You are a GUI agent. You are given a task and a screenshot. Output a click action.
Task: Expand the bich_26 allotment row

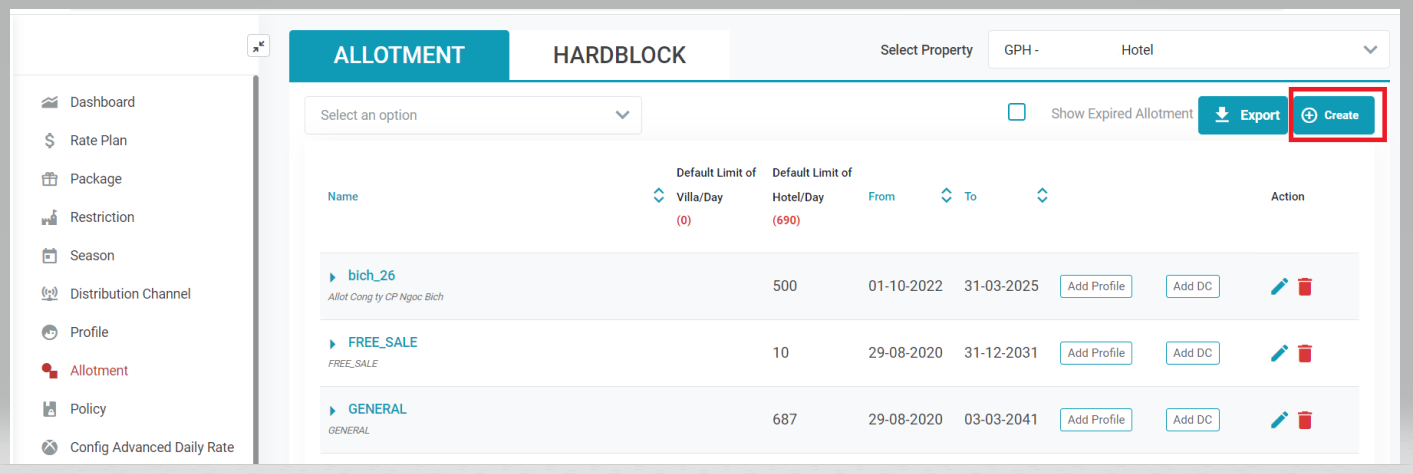click(x=333, y=277)
